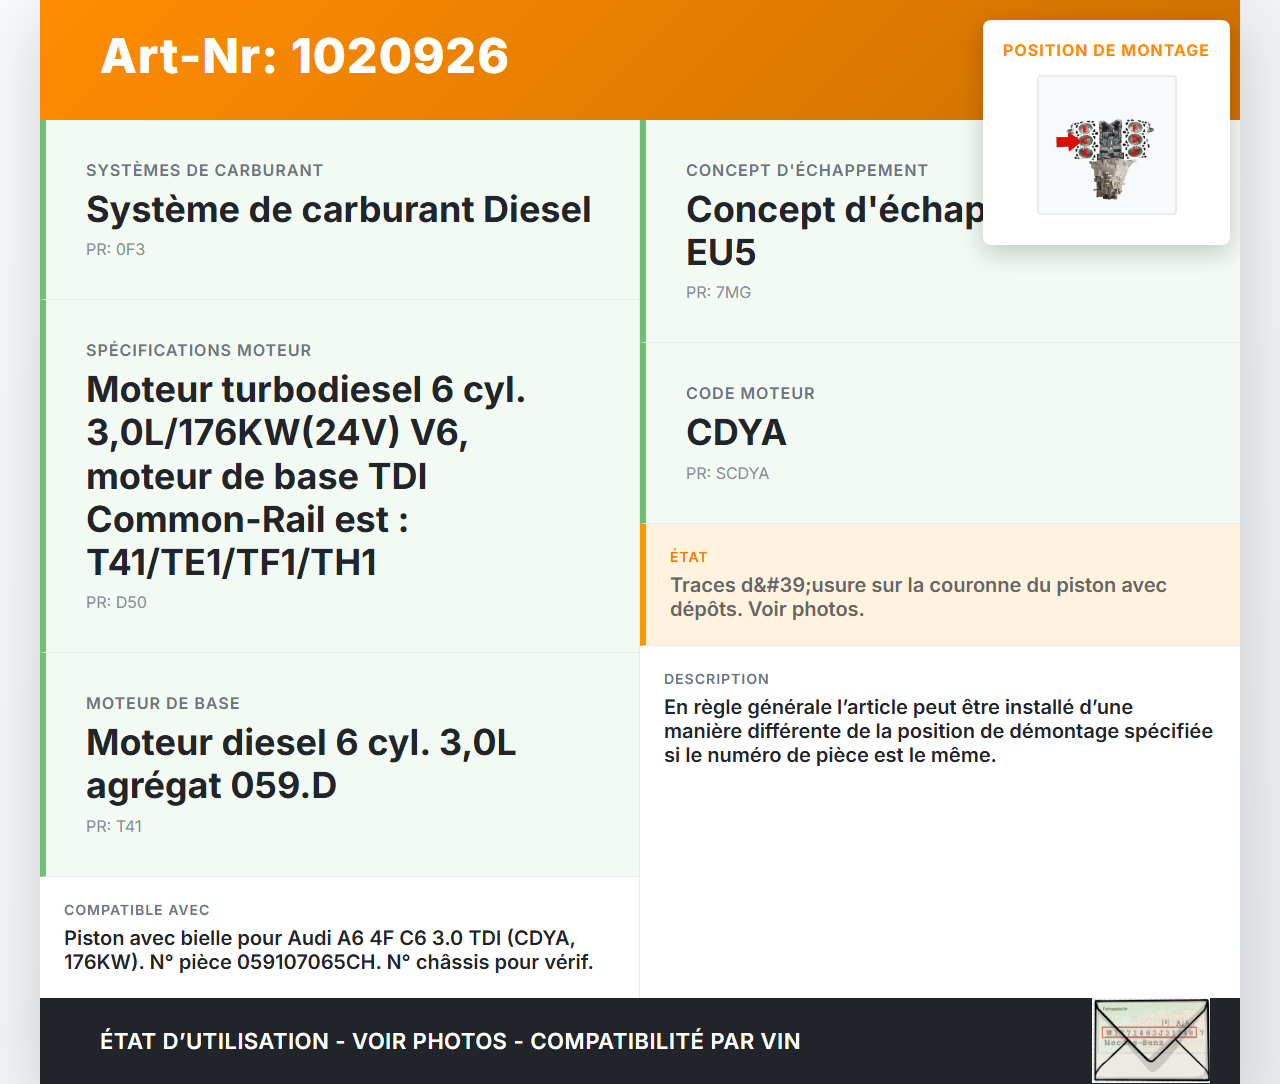Click the Description paragraph text
Viewport: 1280px width, 1084px height.
click(x=938, y=731)
